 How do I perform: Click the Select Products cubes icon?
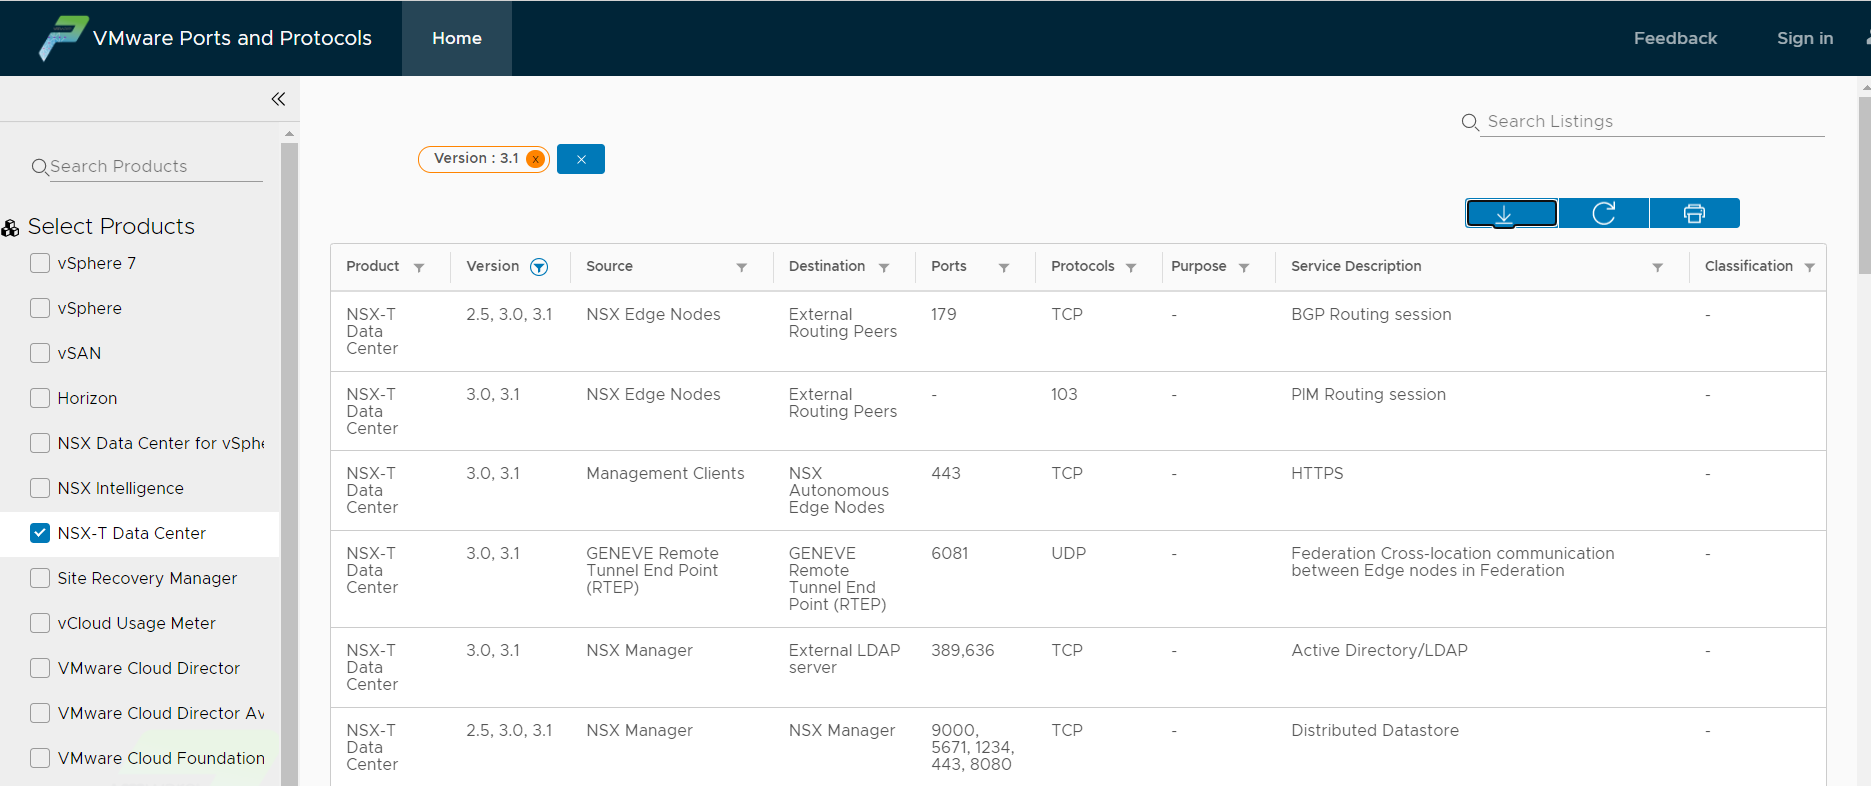11,228
